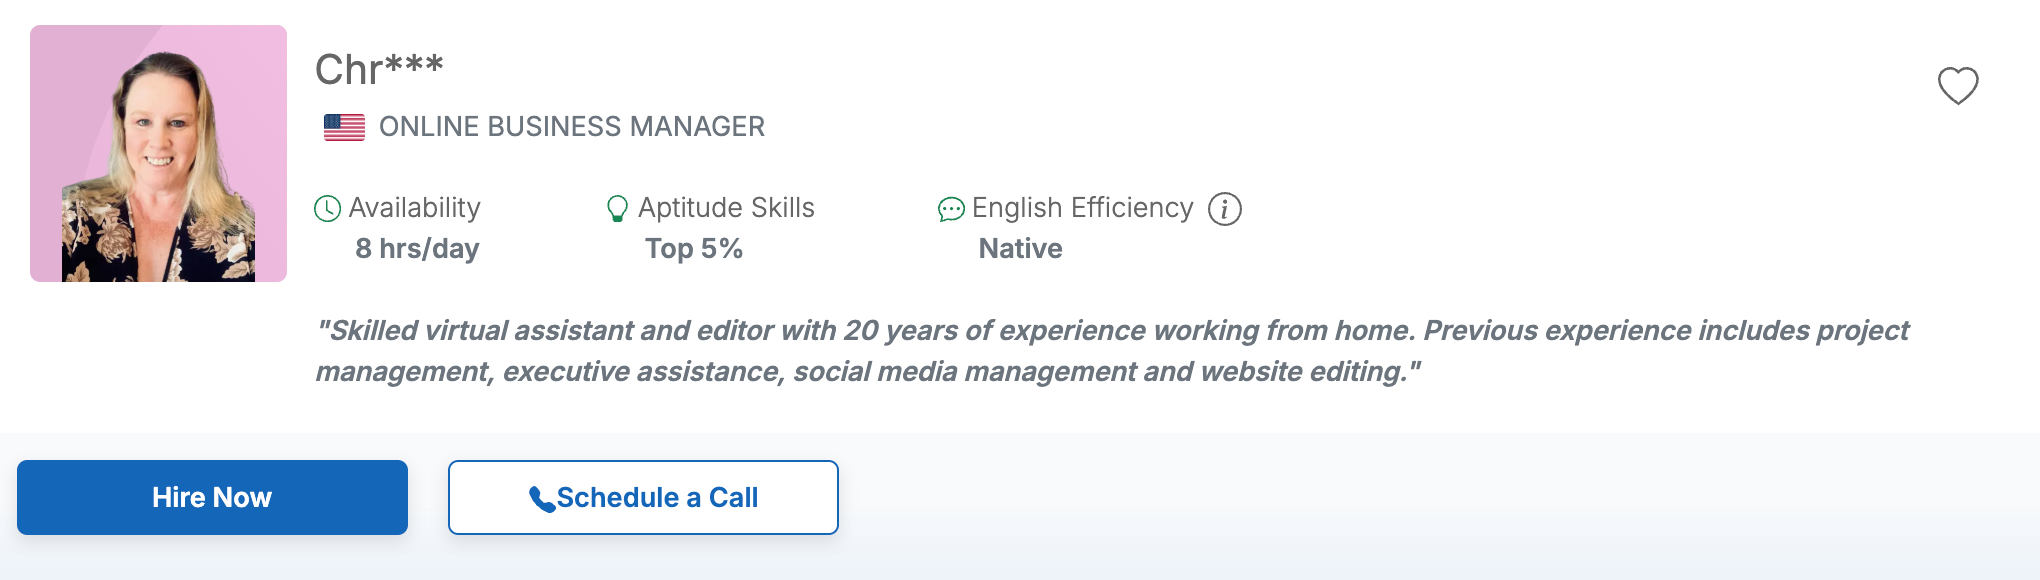Viewport: 2040px width, 580px height.
Task: Click the Availability clock icon
Action: click(x=327, y=208)
